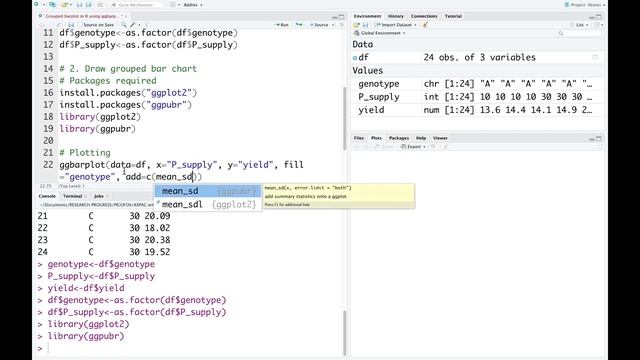This screenshot has width=640, height=360.
Task: Open the Jobs tab
Action: click(x=99, y=196)
